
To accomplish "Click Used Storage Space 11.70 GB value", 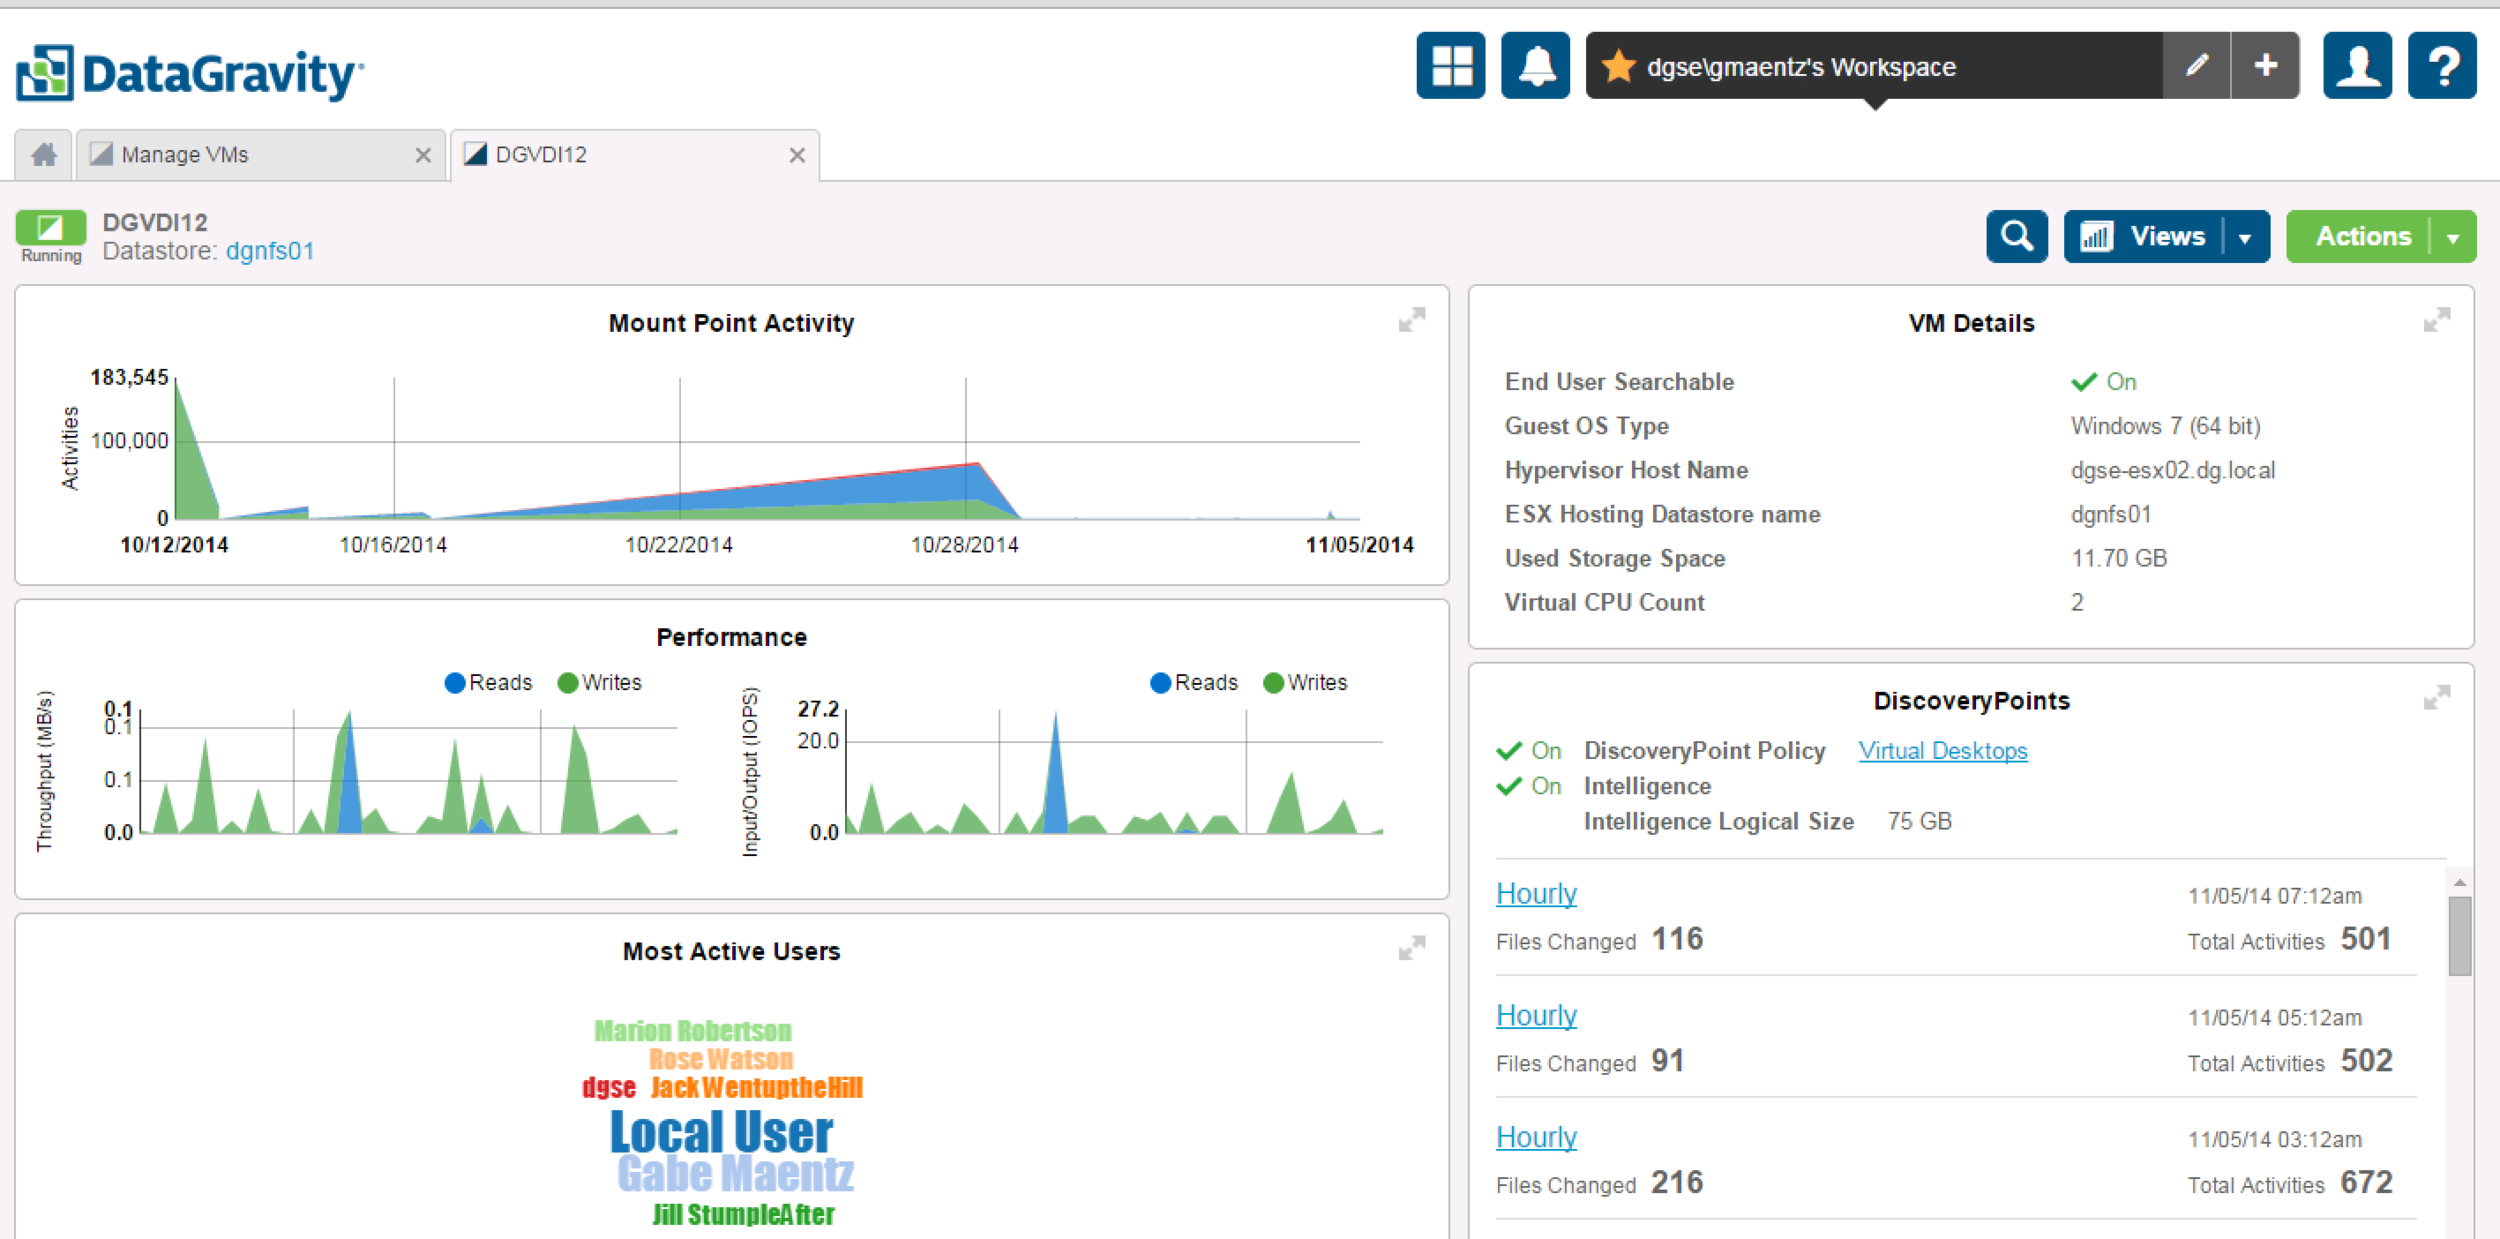I will (2118, 558).
